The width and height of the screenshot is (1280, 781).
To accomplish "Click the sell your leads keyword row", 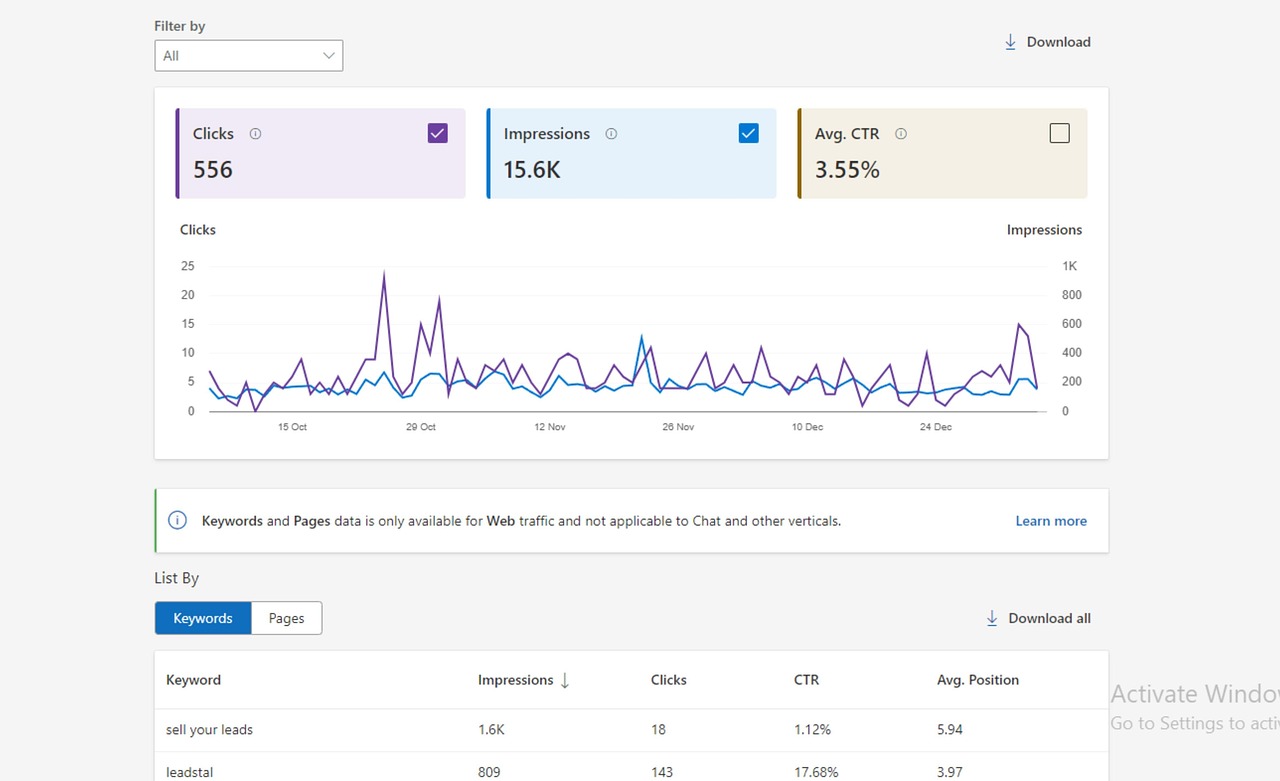I will [631, 730].
